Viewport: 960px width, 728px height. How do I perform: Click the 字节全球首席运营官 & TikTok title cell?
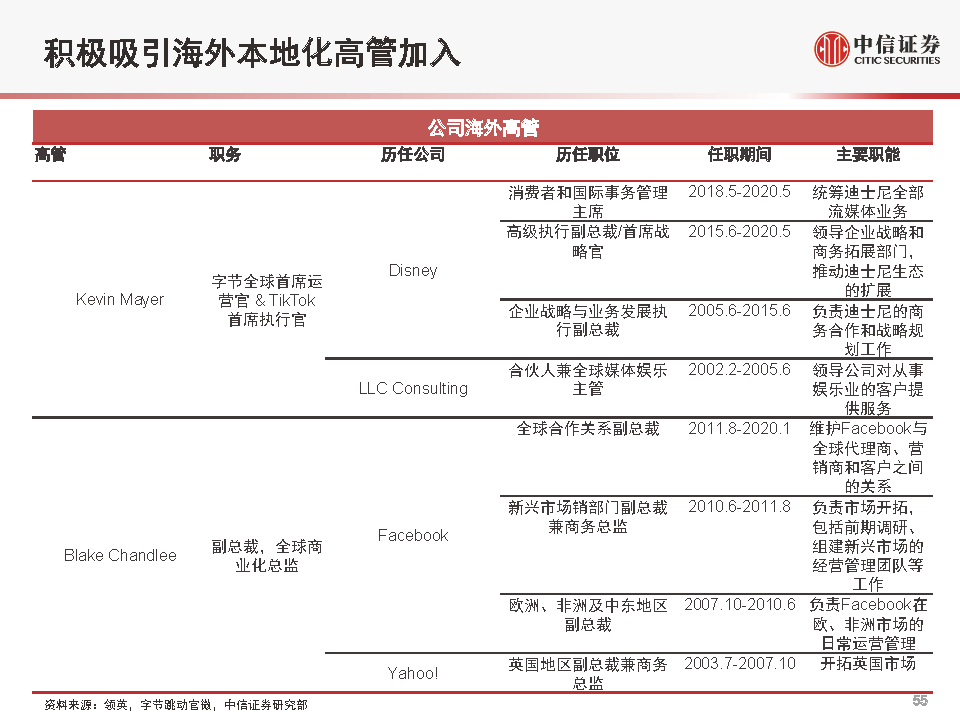coord(267,300)
